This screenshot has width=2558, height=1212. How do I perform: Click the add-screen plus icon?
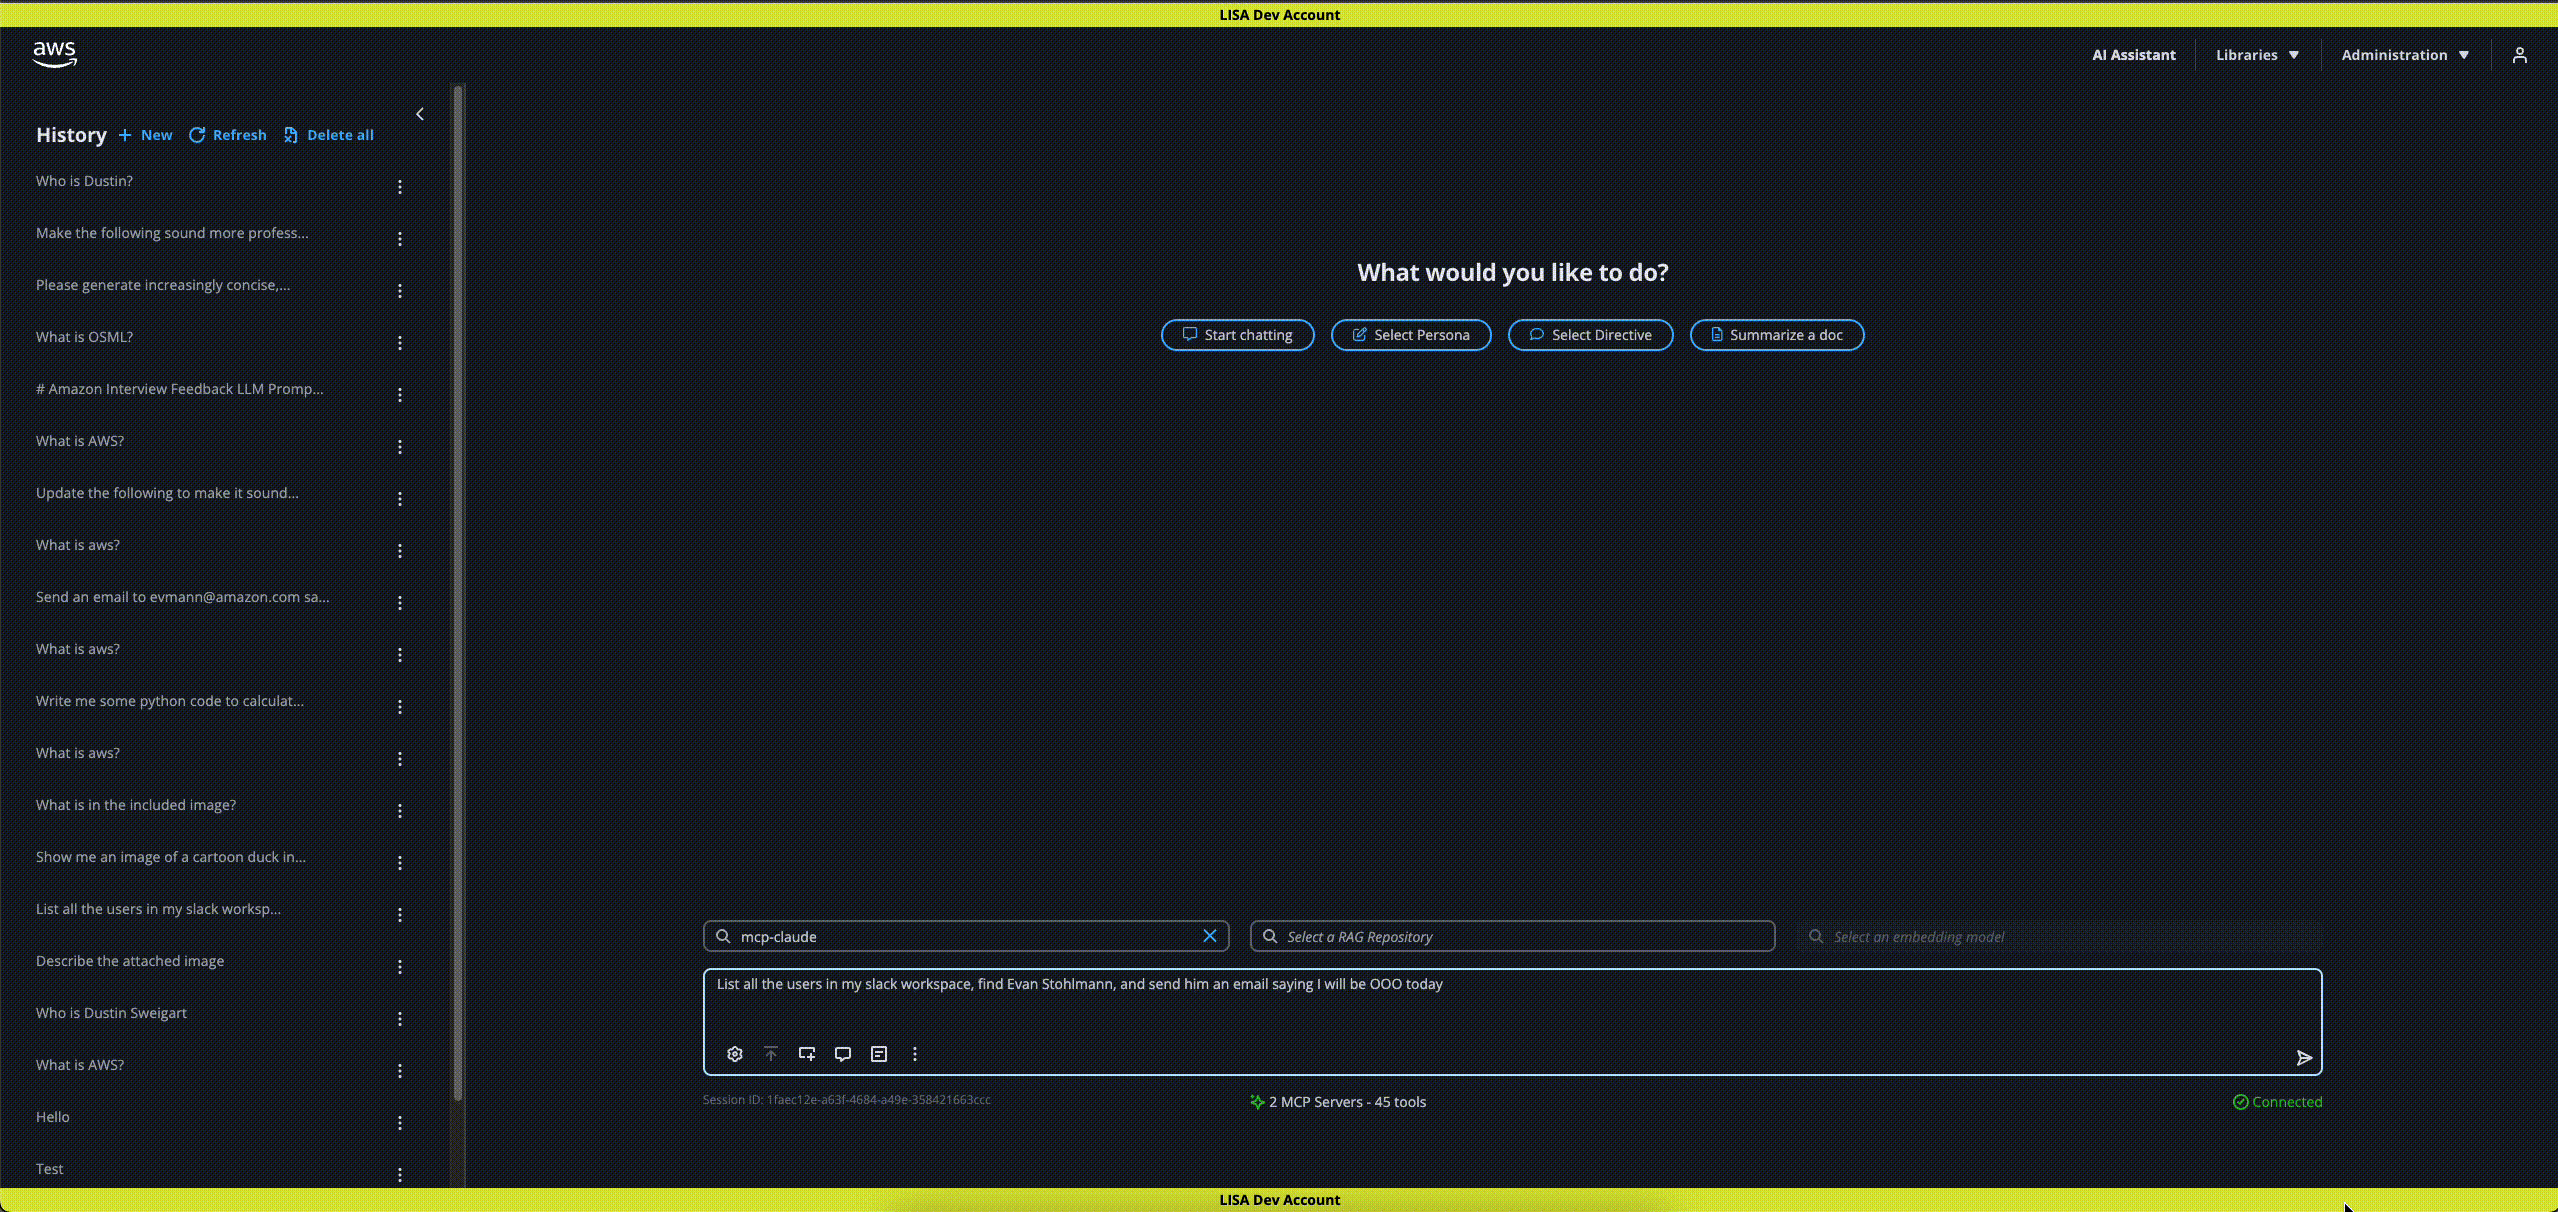click(807, 1054)
